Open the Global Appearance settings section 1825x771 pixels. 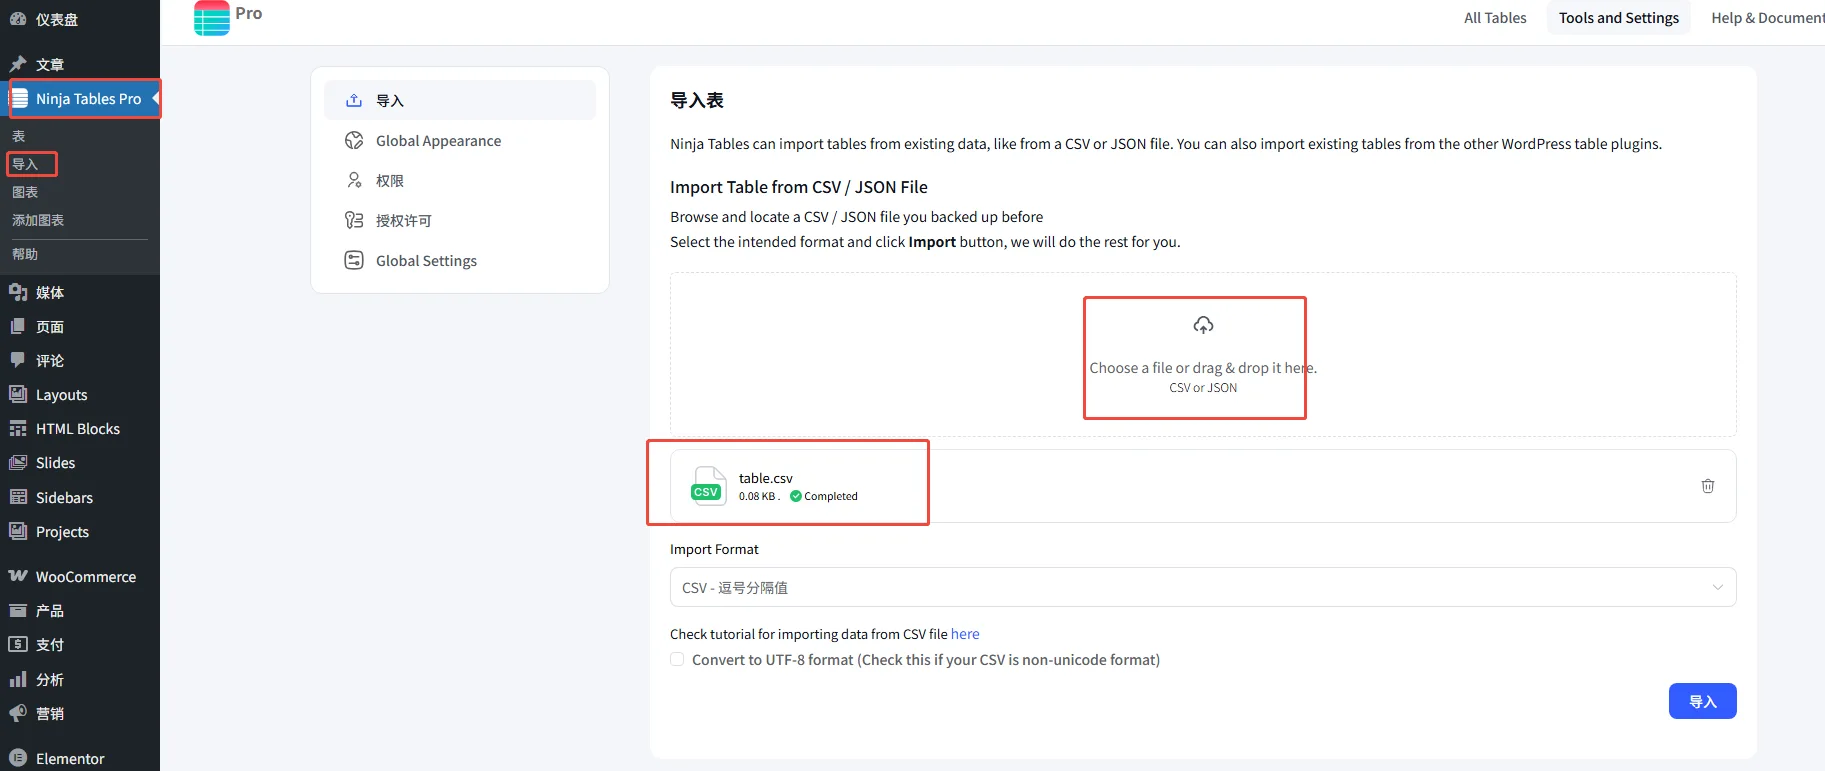click(x=460, y=140)
